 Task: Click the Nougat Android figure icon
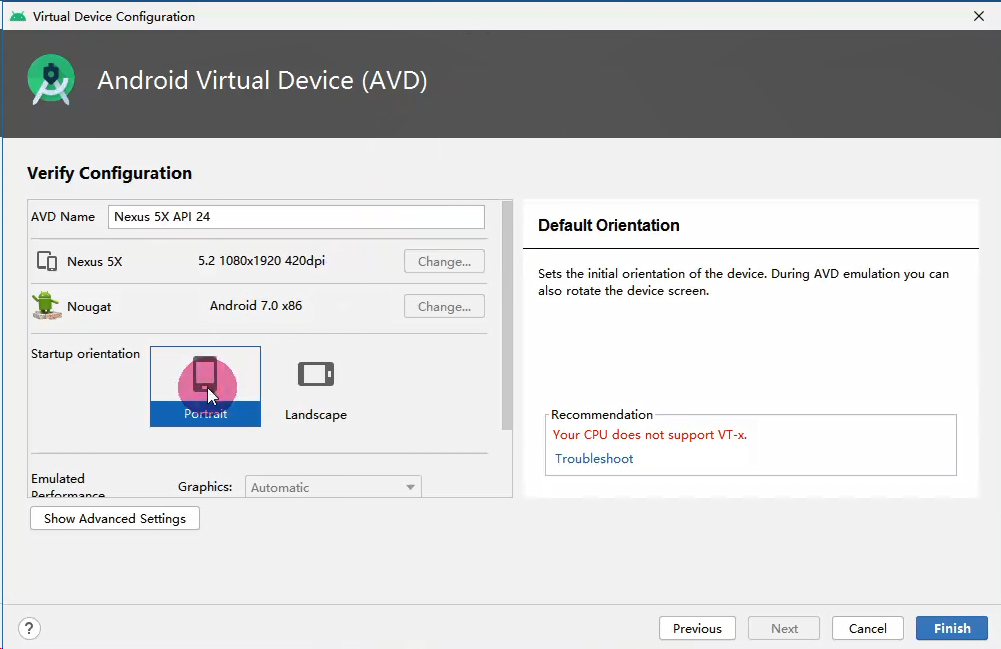(46, 306)
